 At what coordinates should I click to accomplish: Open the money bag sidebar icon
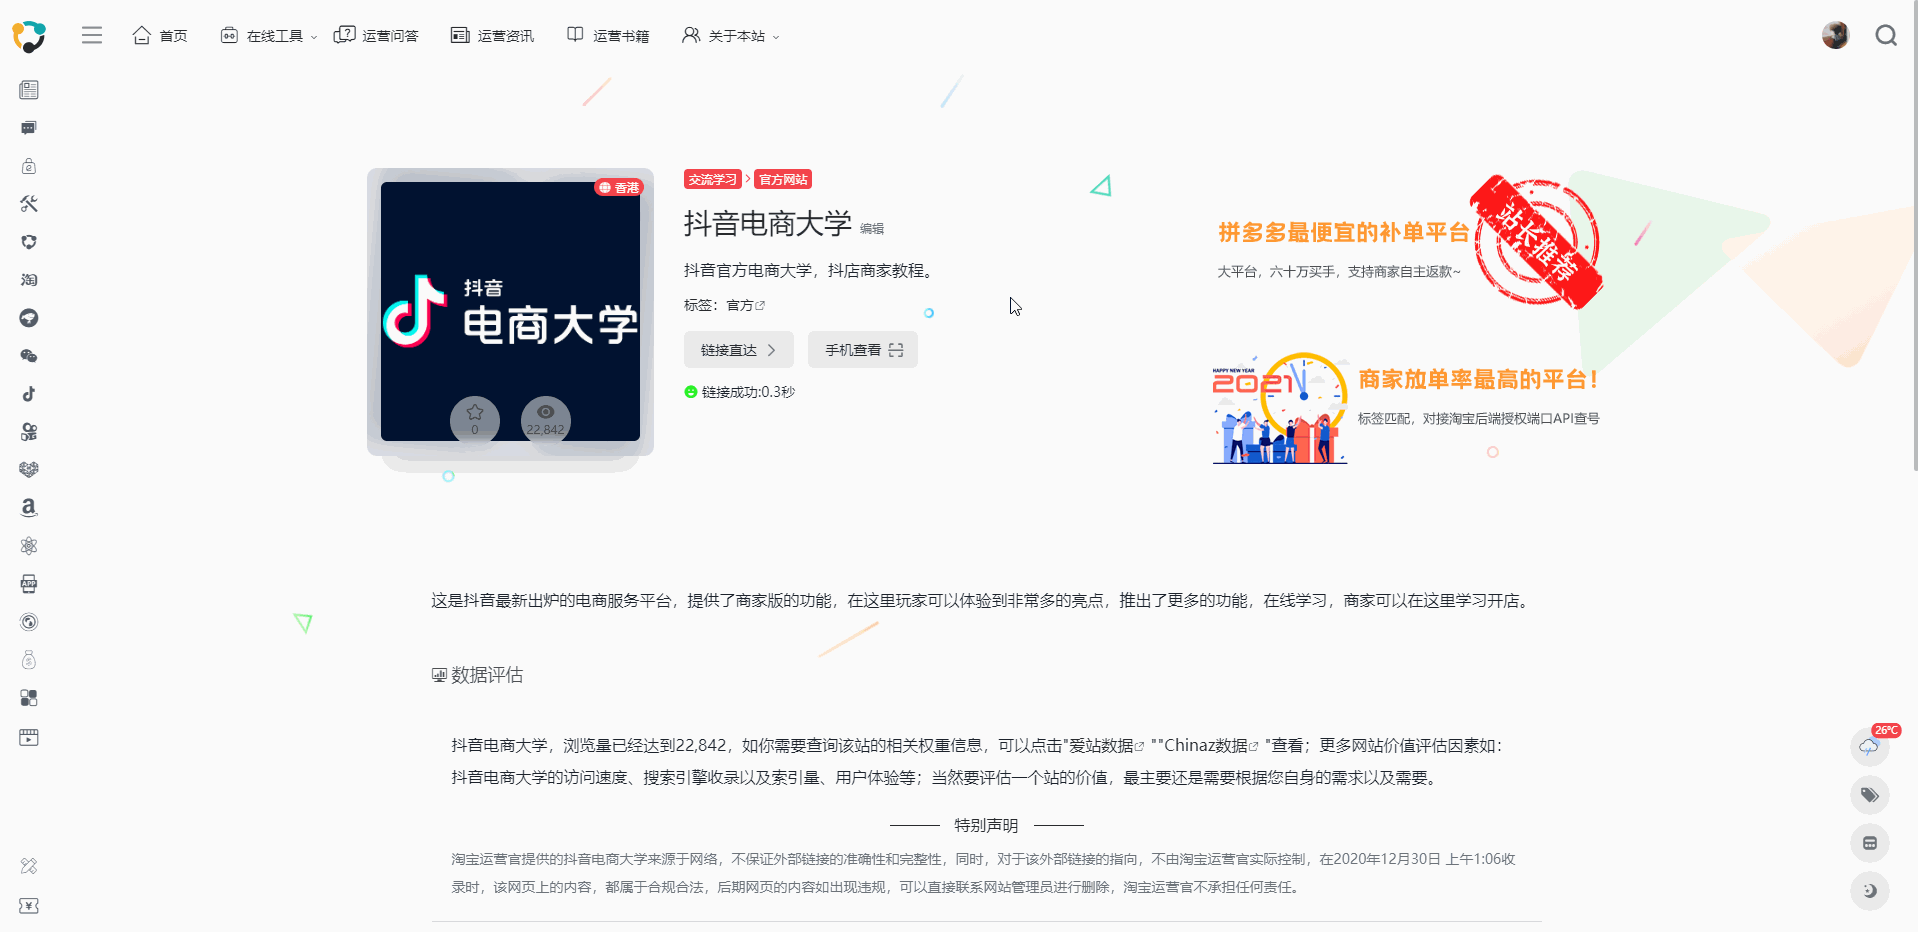[x=29, y=660]
